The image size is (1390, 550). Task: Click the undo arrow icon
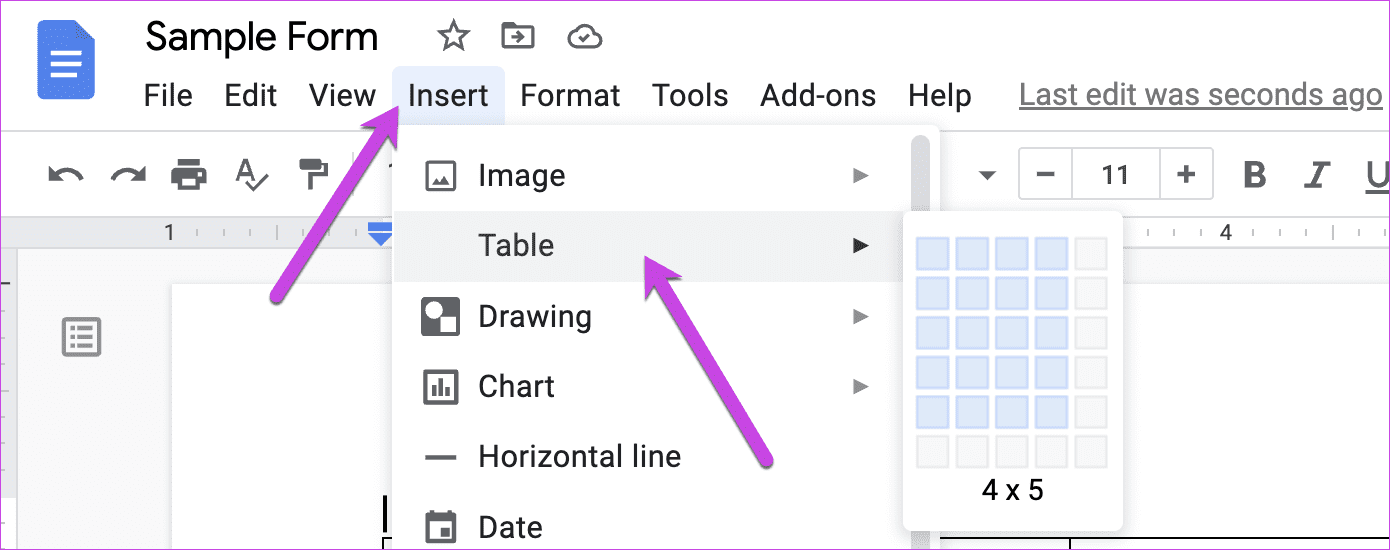66,175
